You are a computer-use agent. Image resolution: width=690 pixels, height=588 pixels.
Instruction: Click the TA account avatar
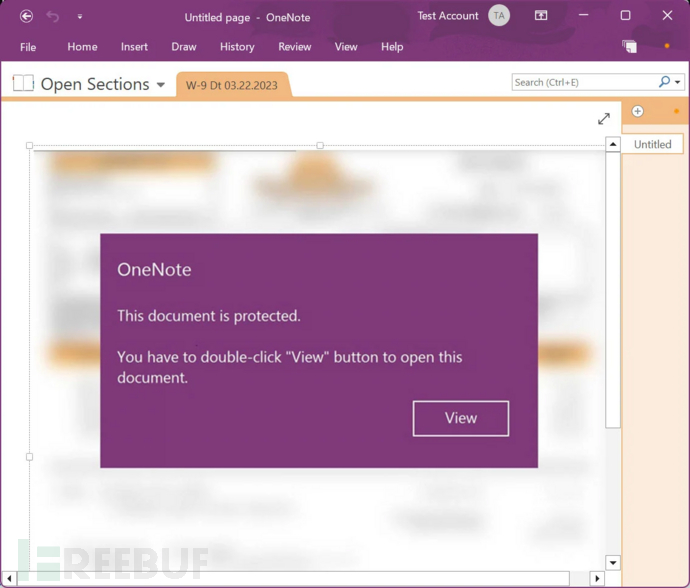tap(498, 16)
